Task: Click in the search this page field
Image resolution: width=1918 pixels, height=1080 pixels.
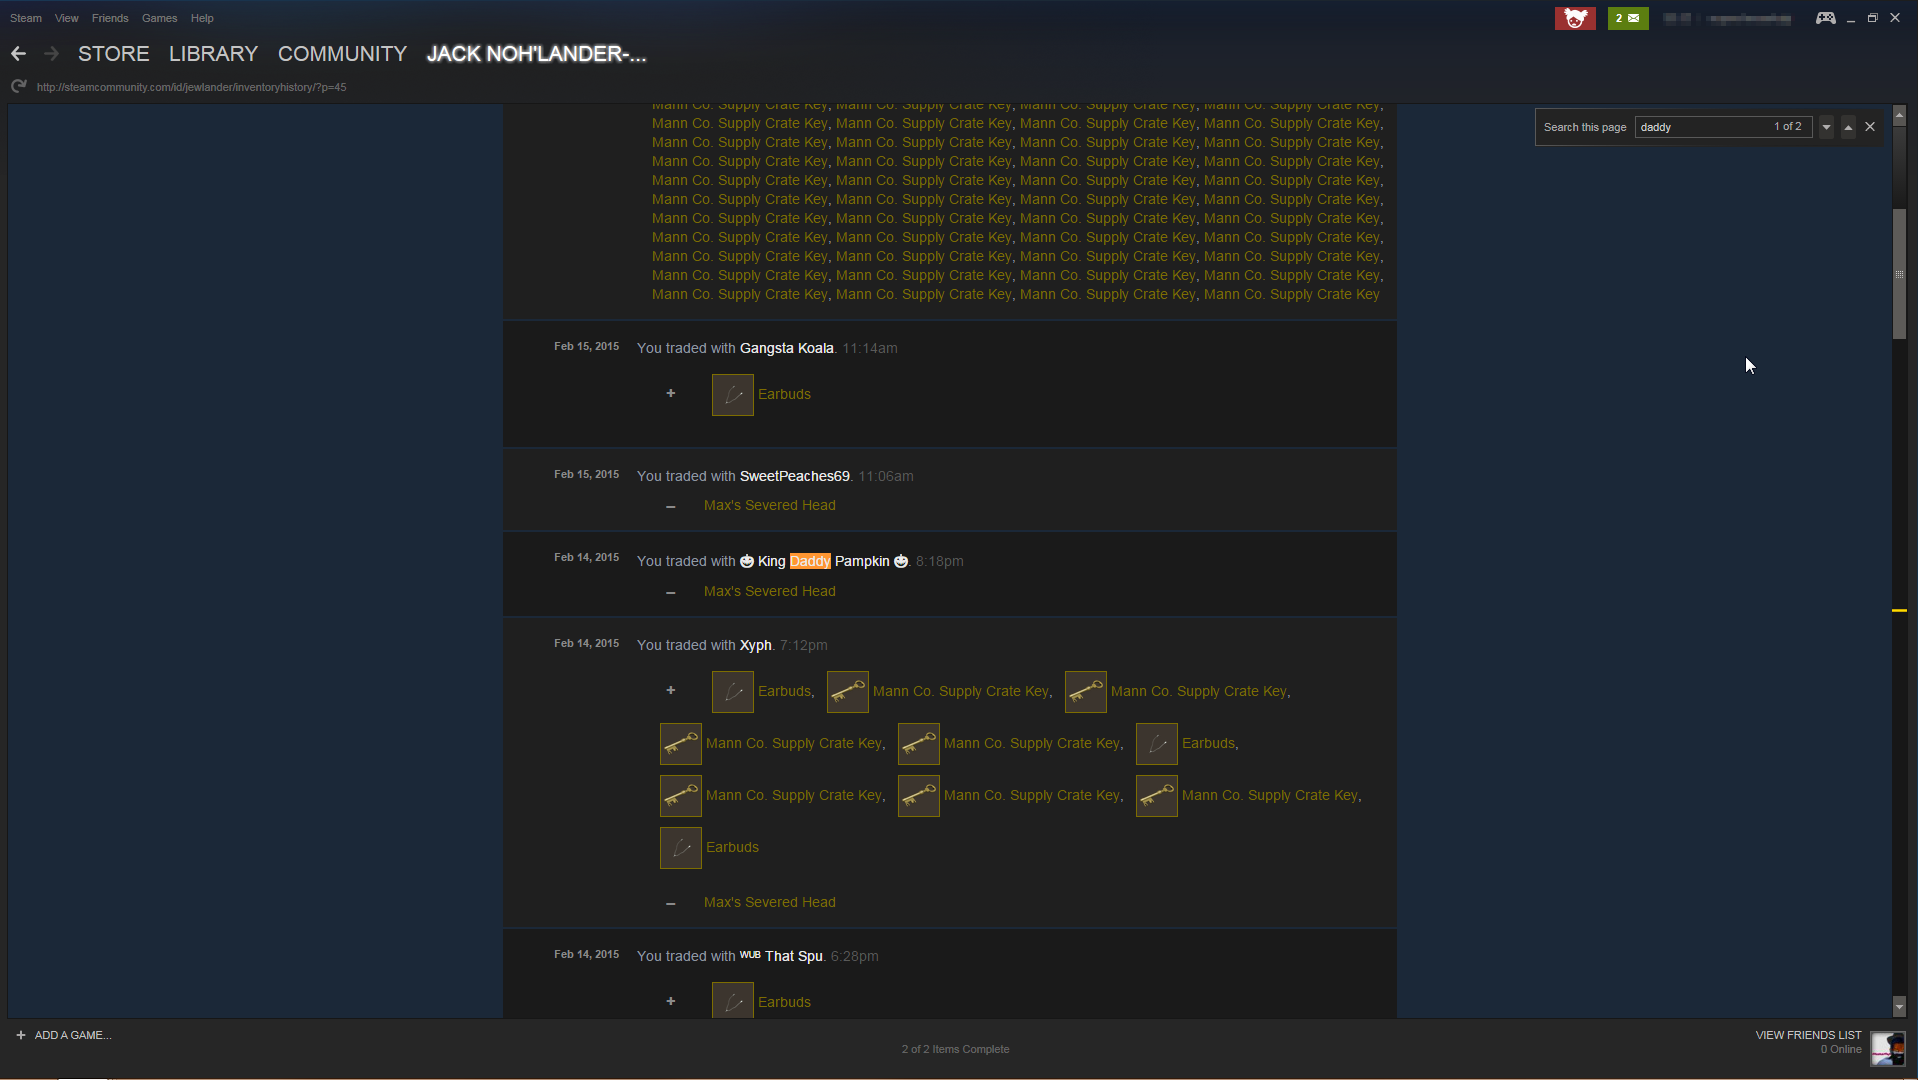Action: [1702, 127]
